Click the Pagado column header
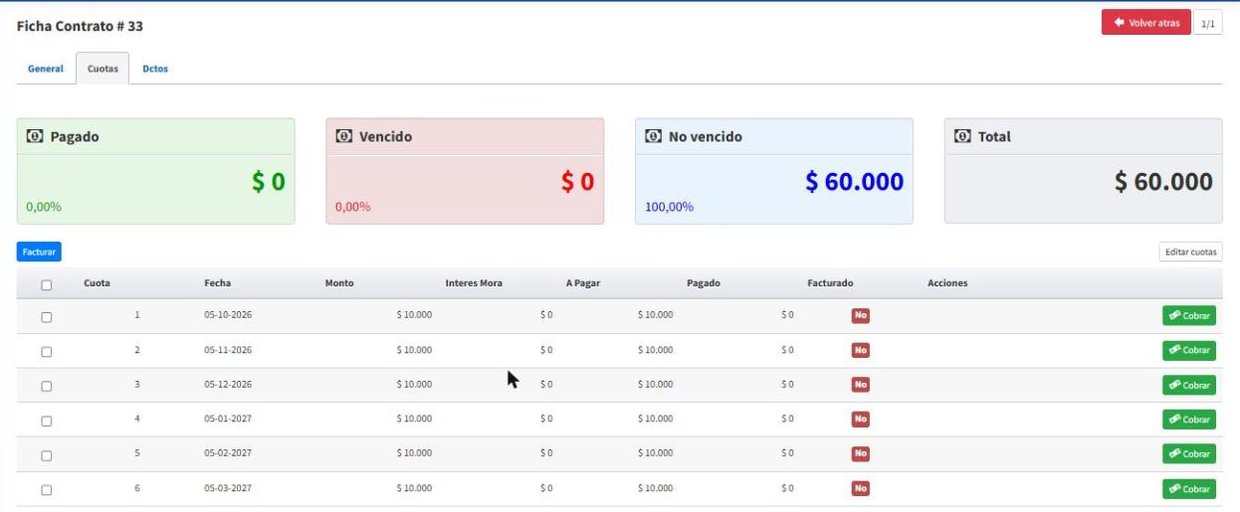Image resolution: width=1240 pixels, height=512 pixels. coord(703,284)
